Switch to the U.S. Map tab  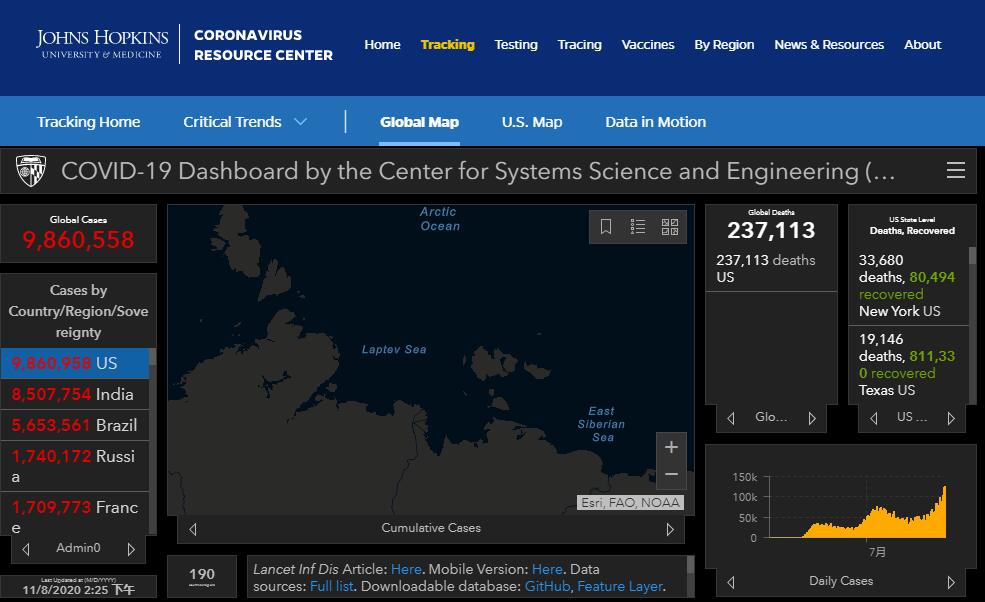pyautogui.click(x=532, y=122)
